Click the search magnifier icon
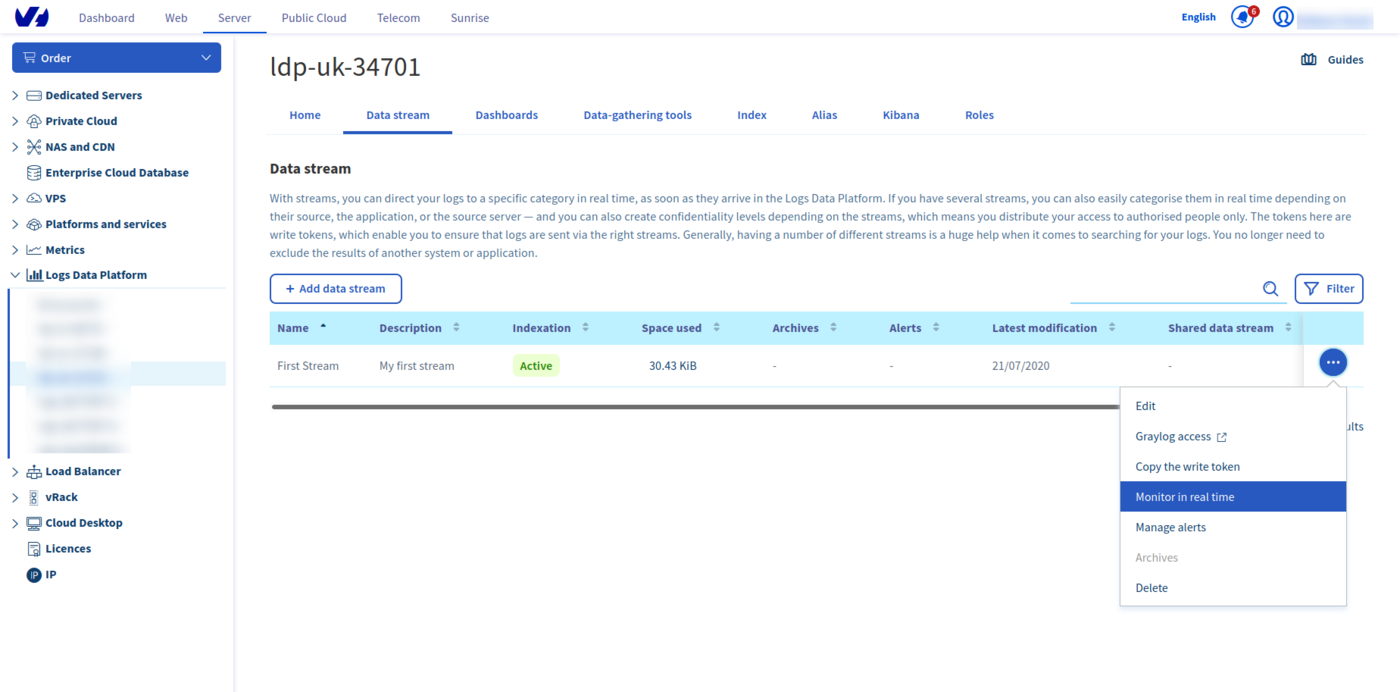The height and width of the screenshot is (692, 1400). [x=1270, y=289]
